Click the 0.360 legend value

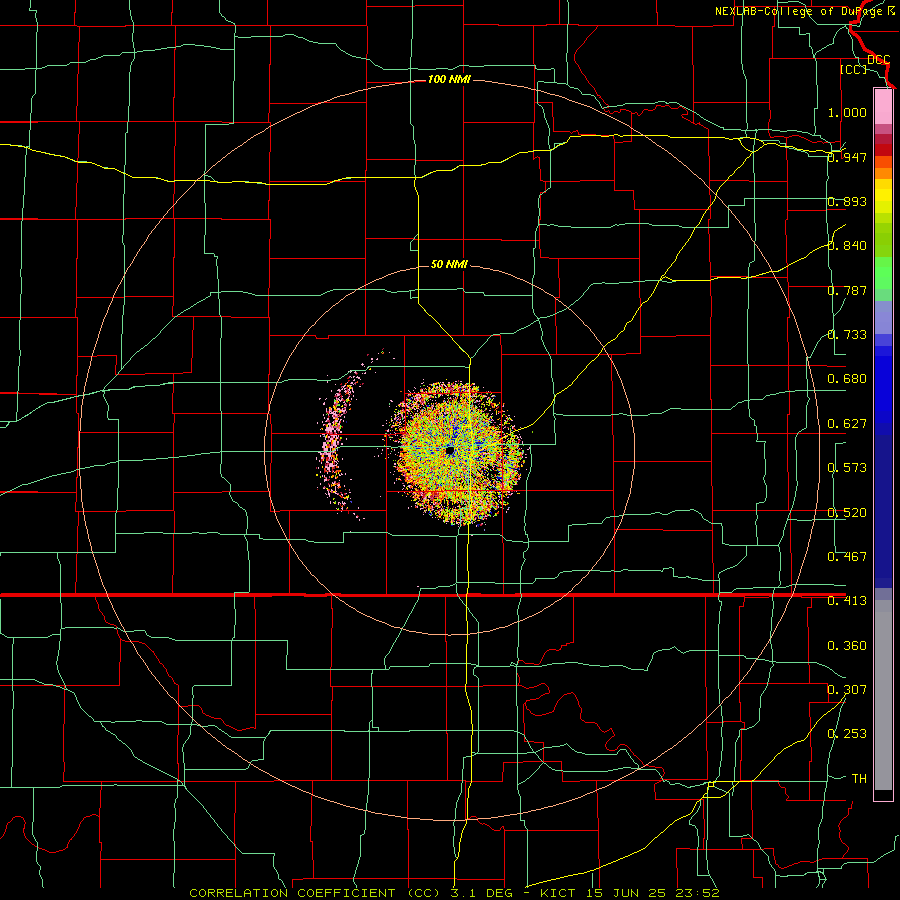(x=847, y=646)
